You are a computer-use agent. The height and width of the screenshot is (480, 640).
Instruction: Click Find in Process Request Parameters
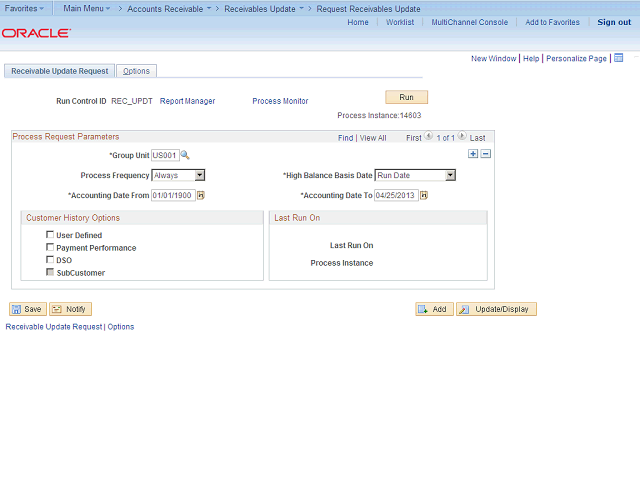[x=345, y=138]
